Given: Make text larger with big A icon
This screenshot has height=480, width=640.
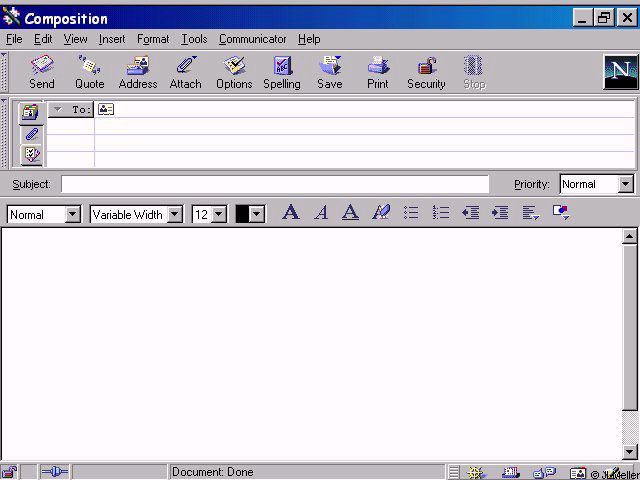Looking at the screenshot, I should [291, 213].
